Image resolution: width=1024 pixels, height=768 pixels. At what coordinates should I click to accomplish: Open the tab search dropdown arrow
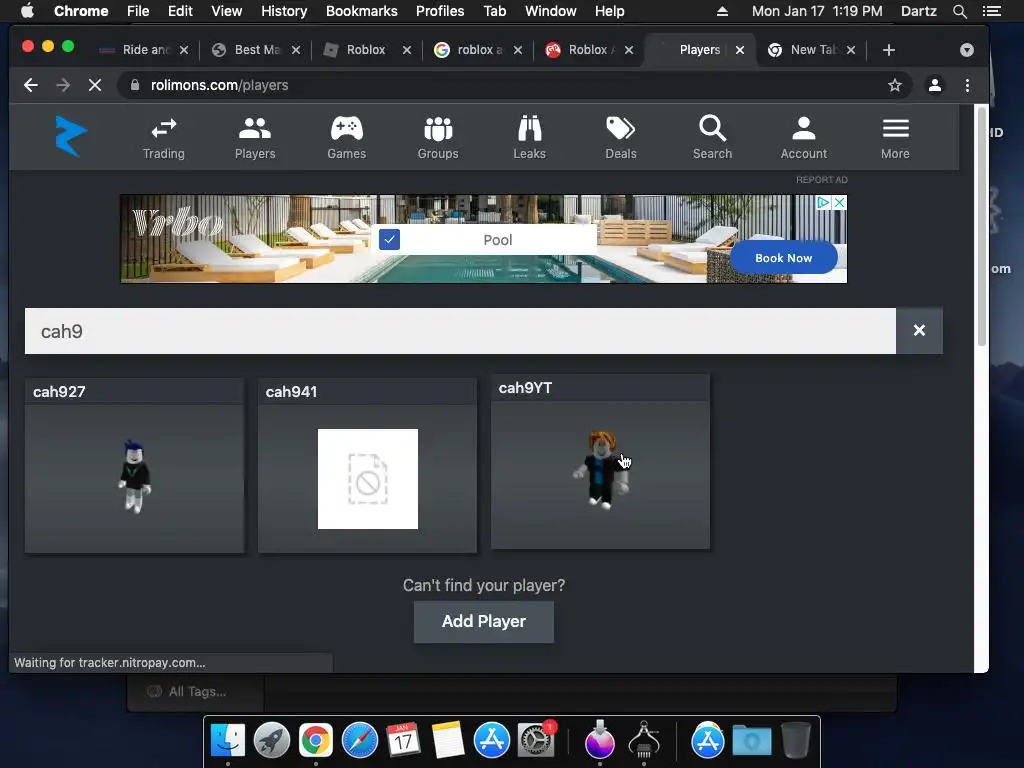967,50
